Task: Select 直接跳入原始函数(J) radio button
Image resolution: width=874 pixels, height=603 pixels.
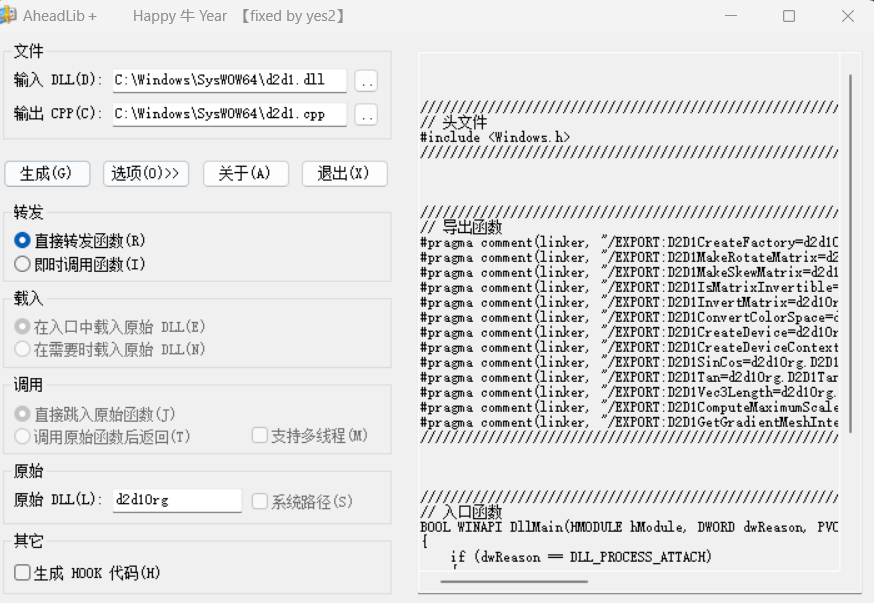Action: click(23, 414)
